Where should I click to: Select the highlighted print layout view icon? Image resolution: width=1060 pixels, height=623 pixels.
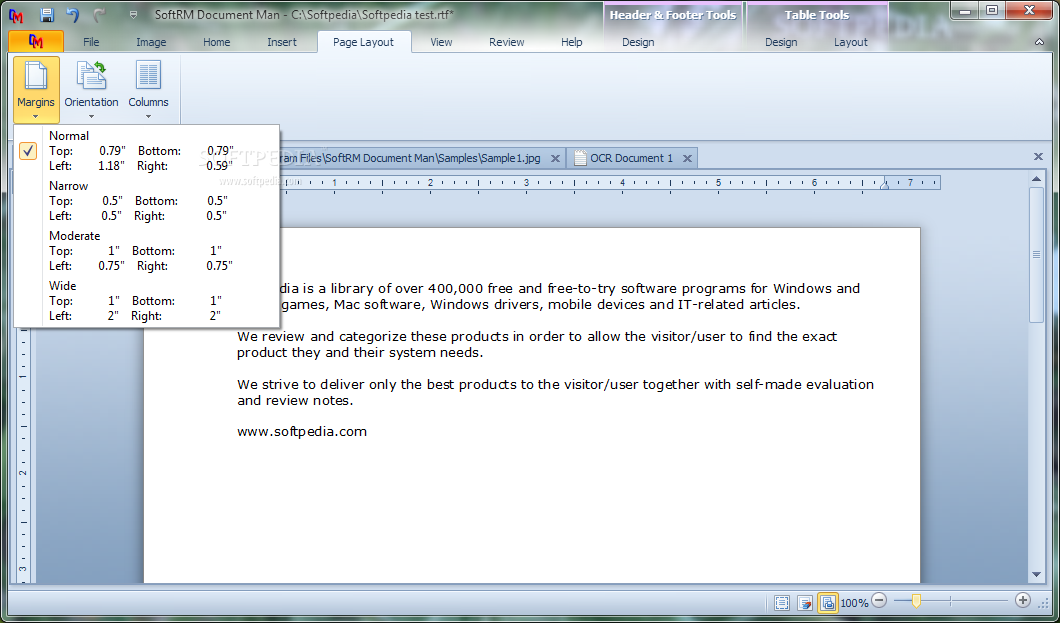(x=828, y=603)
